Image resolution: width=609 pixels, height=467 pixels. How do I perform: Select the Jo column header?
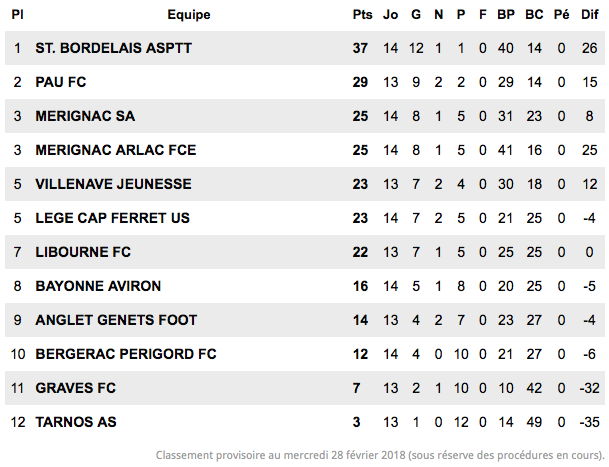coord(390,15)
